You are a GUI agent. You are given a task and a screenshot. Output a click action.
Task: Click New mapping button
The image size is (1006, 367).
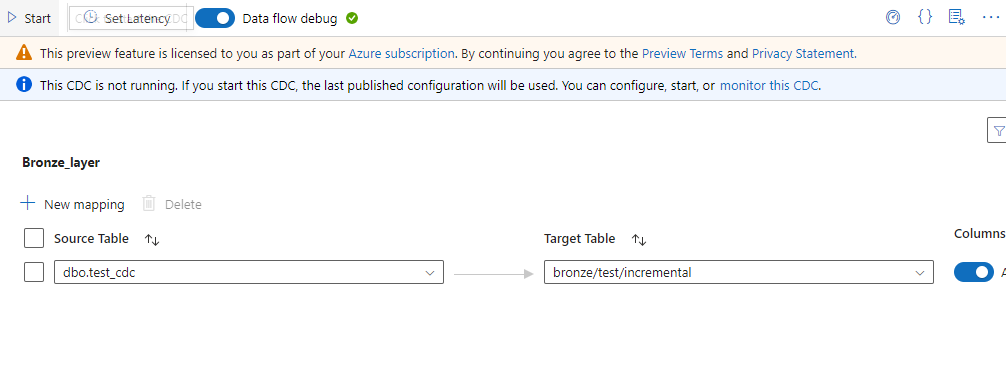(72, 204)
